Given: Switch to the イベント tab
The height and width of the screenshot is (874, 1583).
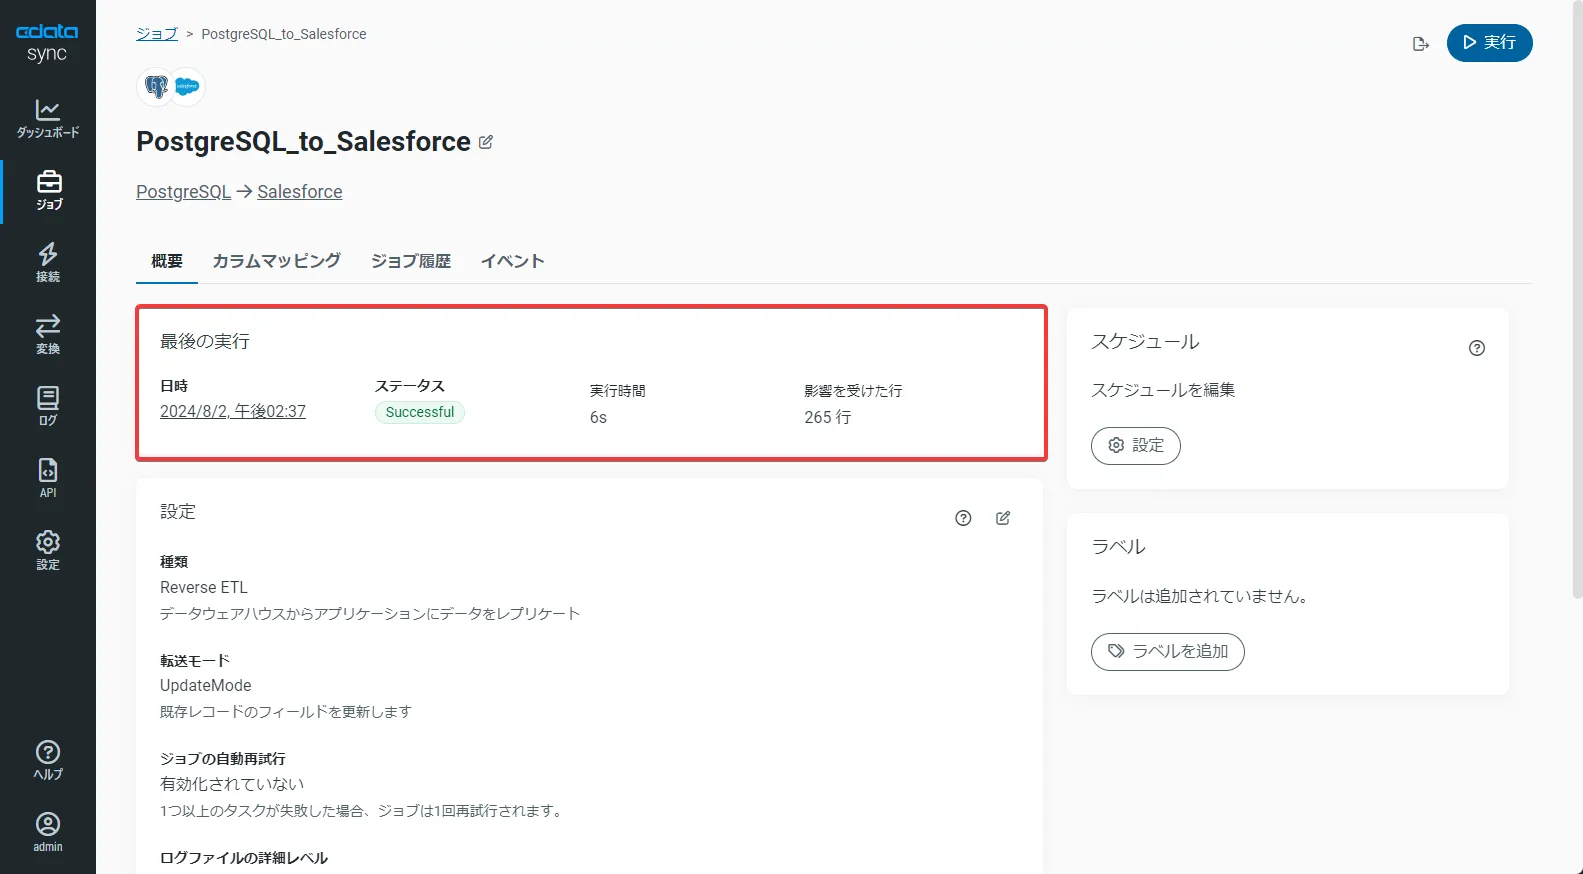Looking at the screenshot, I should [x=513, y=261].
